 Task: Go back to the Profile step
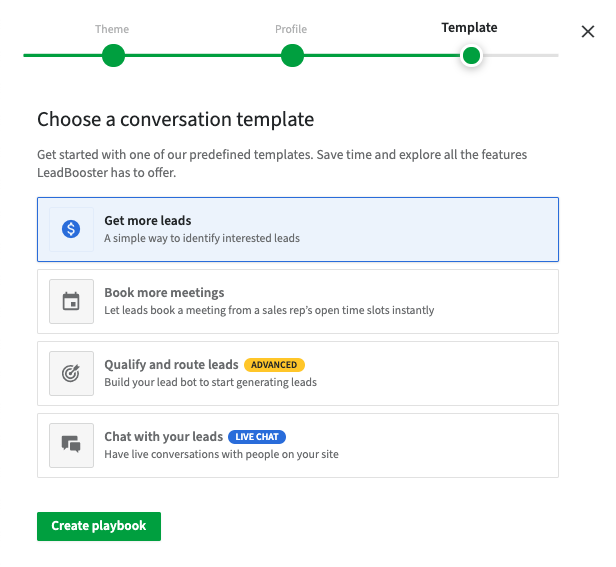(291, 29)
